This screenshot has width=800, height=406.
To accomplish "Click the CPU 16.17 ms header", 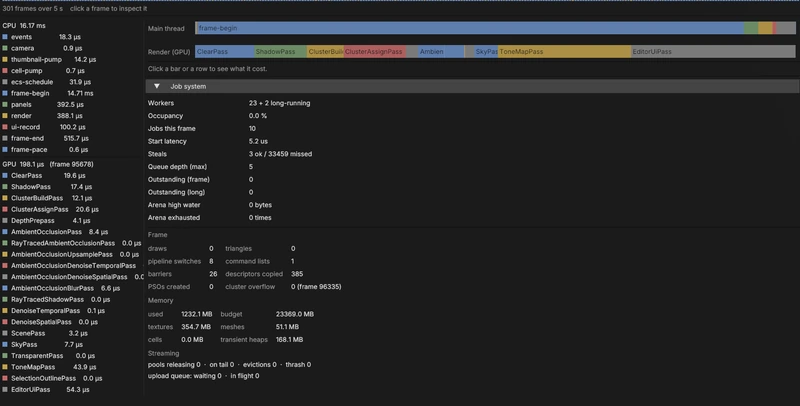I will [x=24, y=25].
